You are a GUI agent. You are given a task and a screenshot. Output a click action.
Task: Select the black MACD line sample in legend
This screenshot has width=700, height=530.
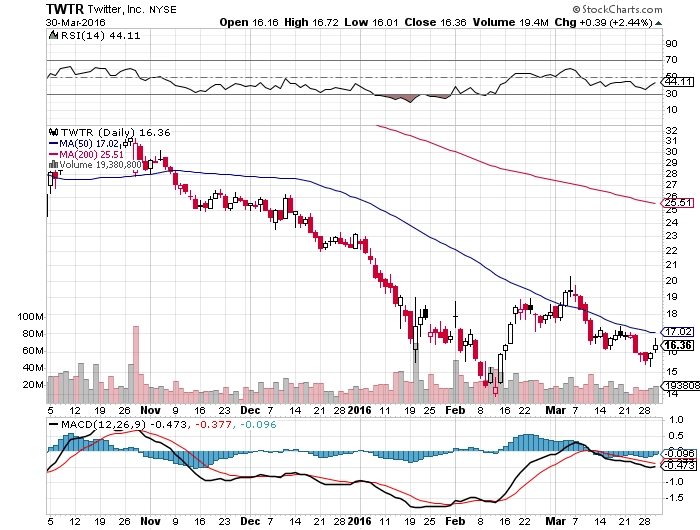tap(54, 425)
